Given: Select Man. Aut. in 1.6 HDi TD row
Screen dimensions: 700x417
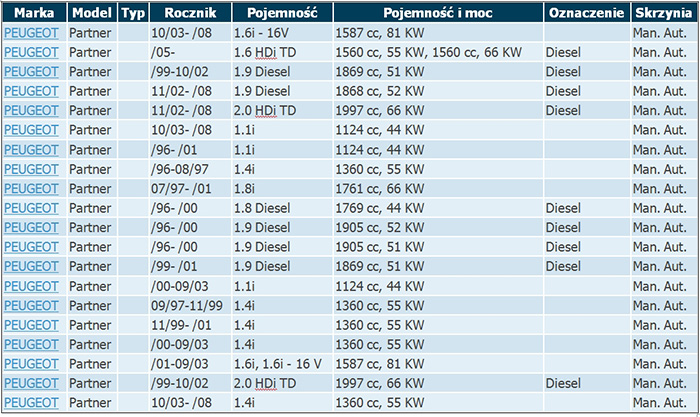Looking at the screenshot, I should click(659, 52).
